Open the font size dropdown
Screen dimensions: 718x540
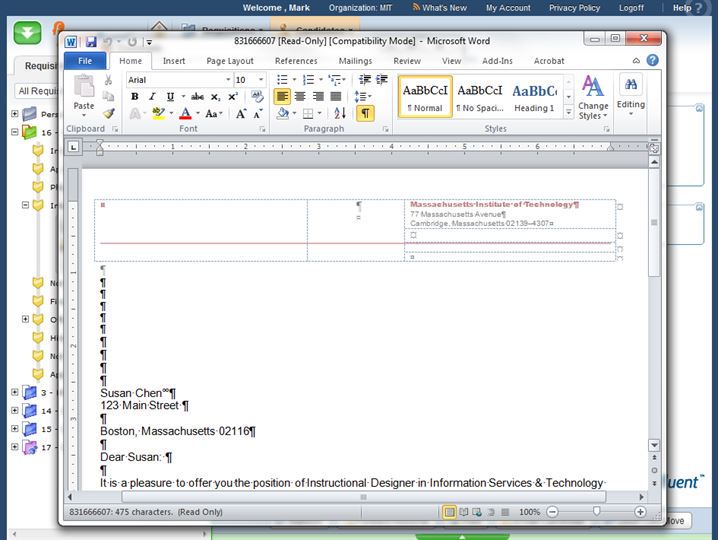(261, 80)
